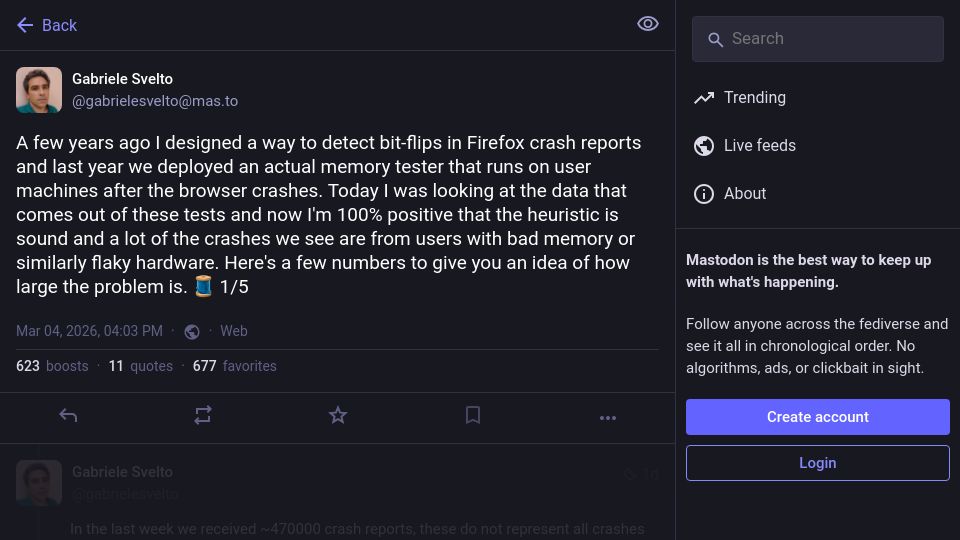The height and width of the screenshot is (540, 960).
Task: Open Gabriele Svelto display name in main post
Action: pyautogui.click(x=122, y=79)
